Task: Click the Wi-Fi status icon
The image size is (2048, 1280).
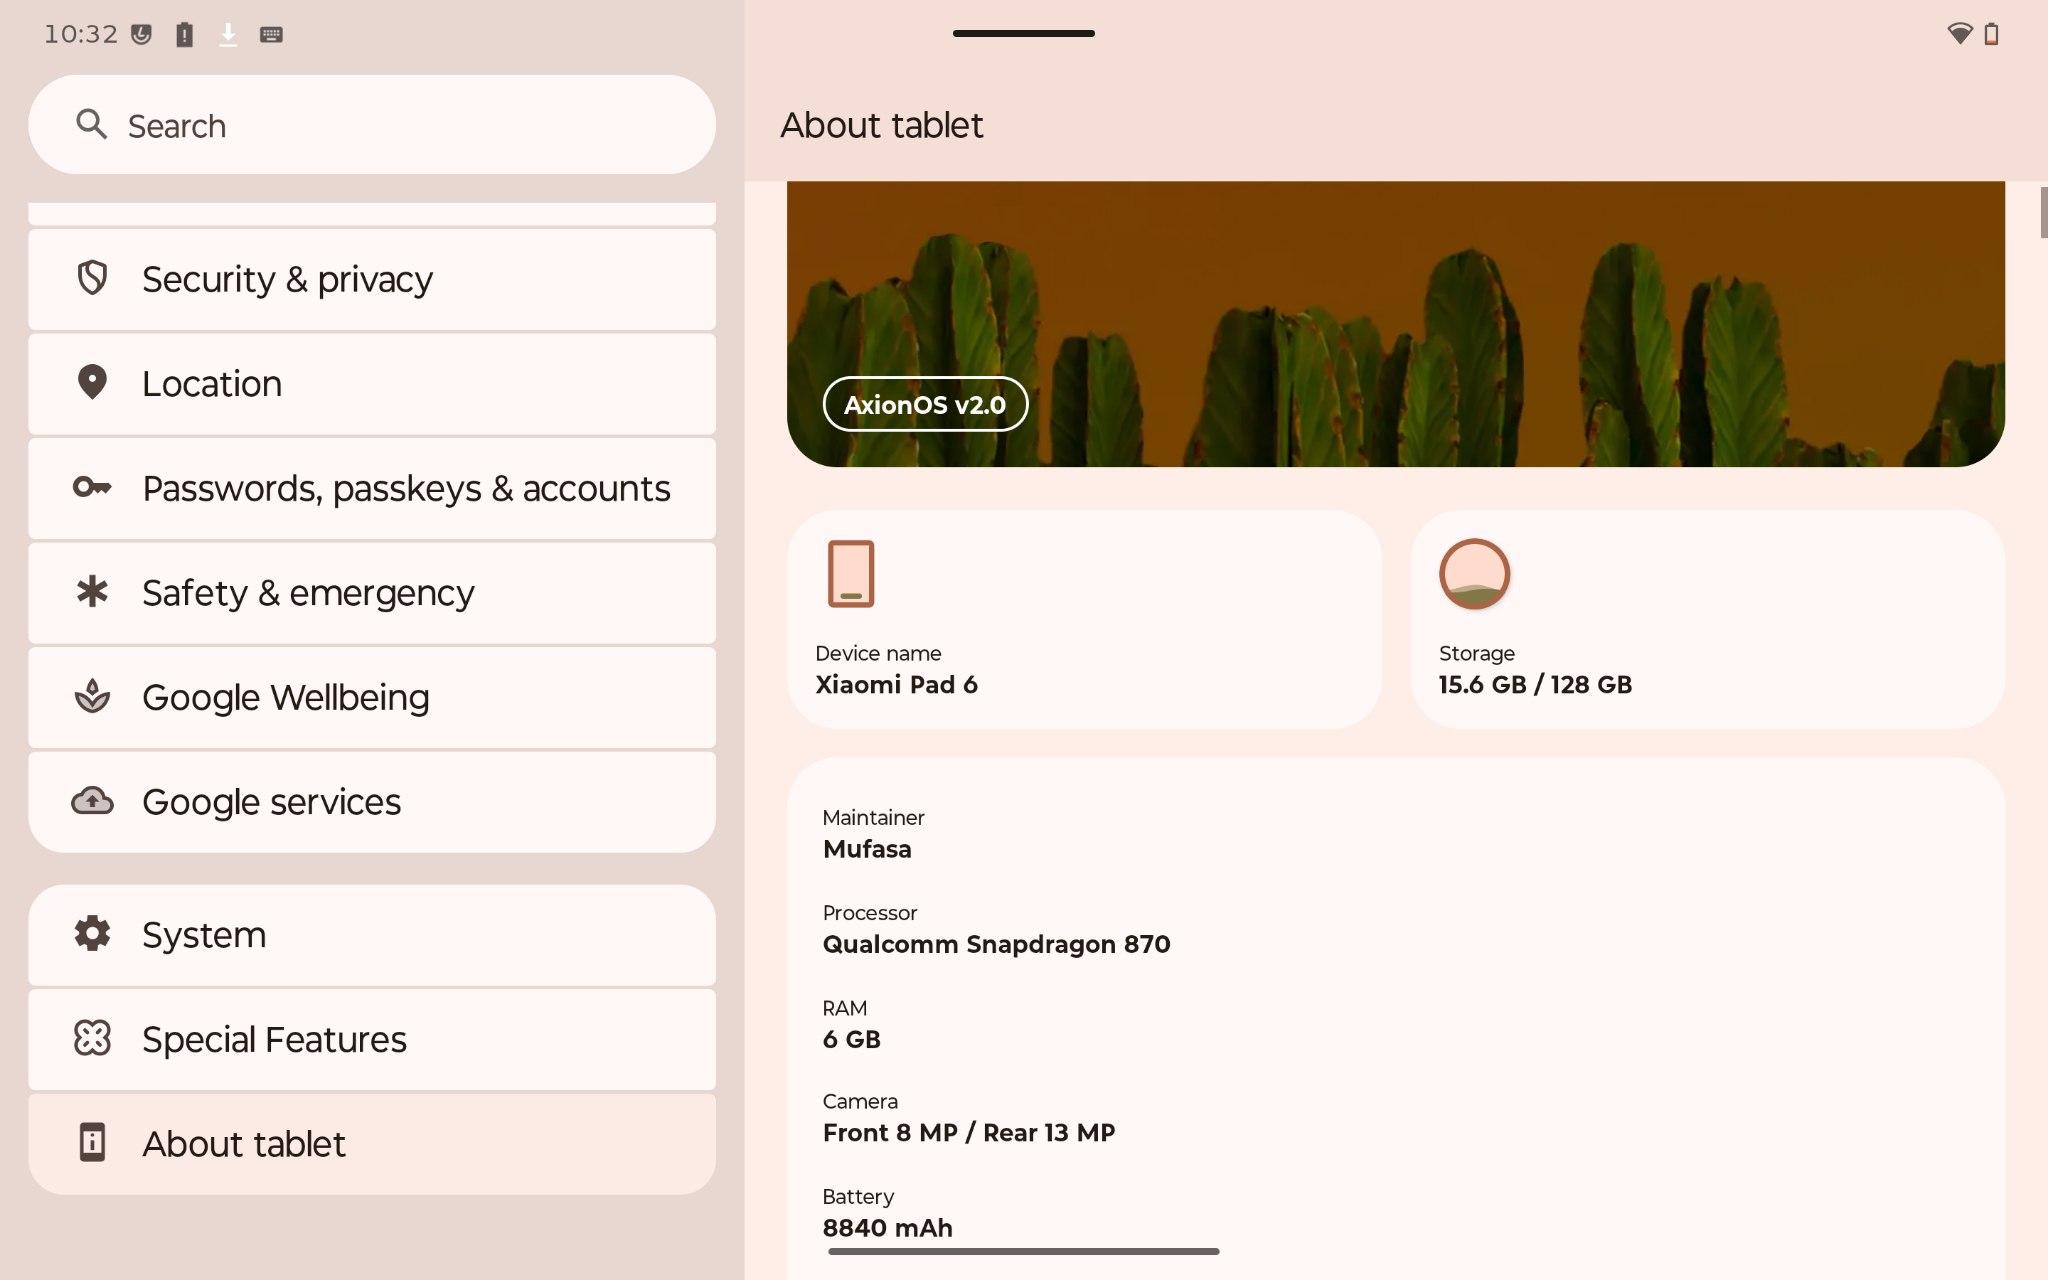Action: click(1959, 34)
